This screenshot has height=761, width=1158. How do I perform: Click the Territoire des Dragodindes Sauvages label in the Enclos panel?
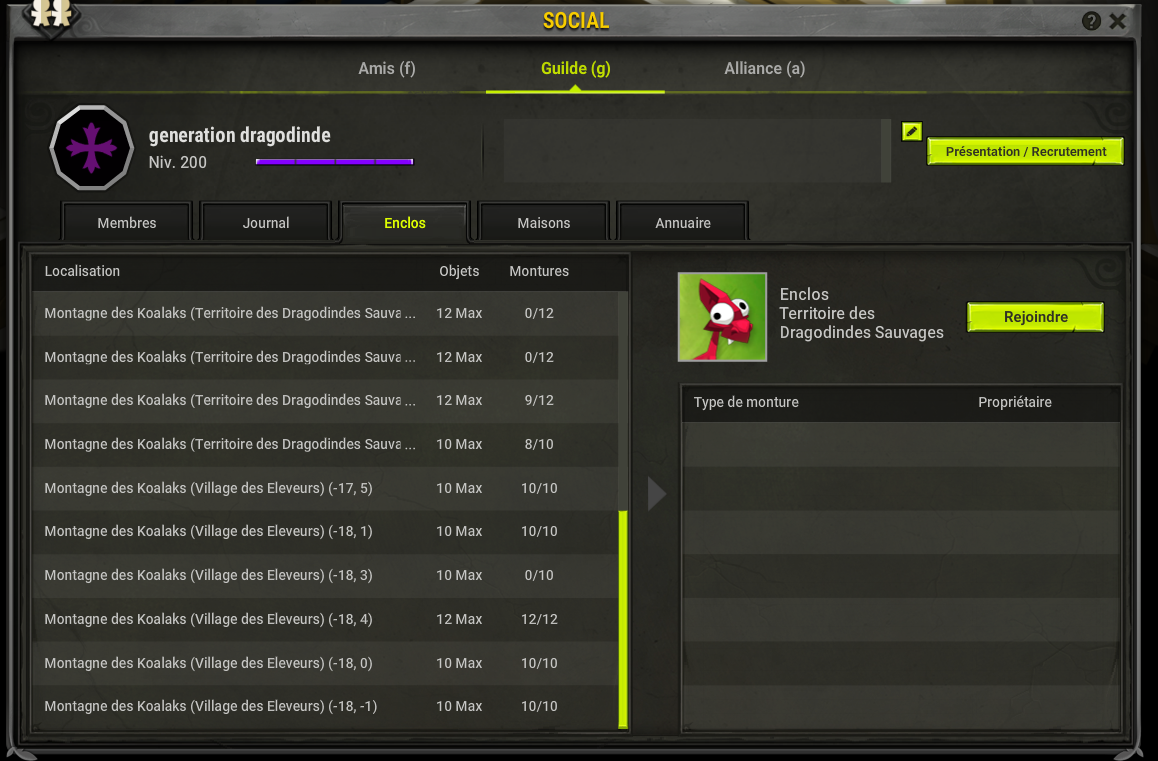[x=861, y=323]
